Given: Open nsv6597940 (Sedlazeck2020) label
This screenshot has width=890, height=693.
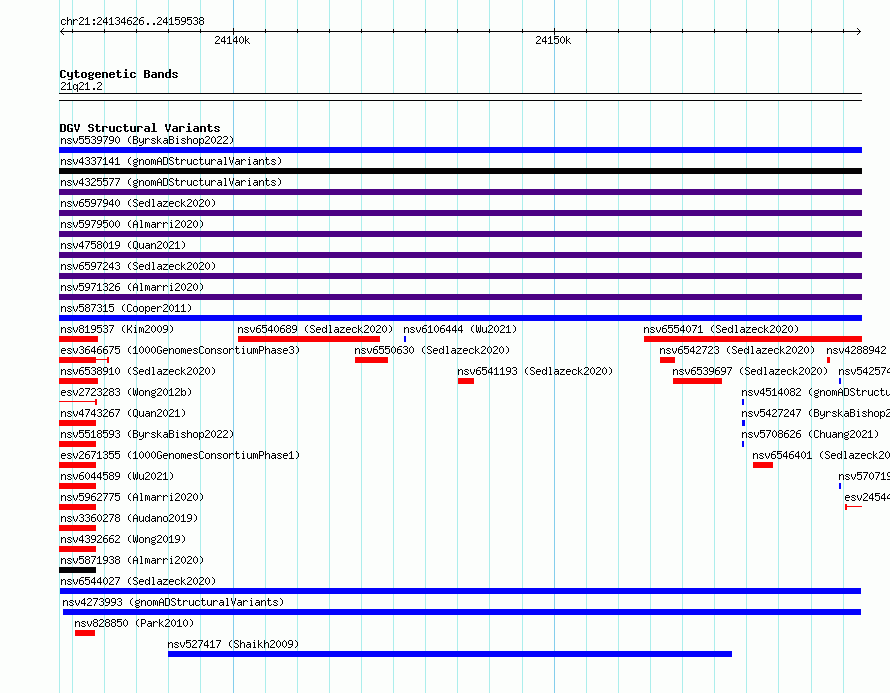Looking at the screenshot, I should tap(138, 203).
